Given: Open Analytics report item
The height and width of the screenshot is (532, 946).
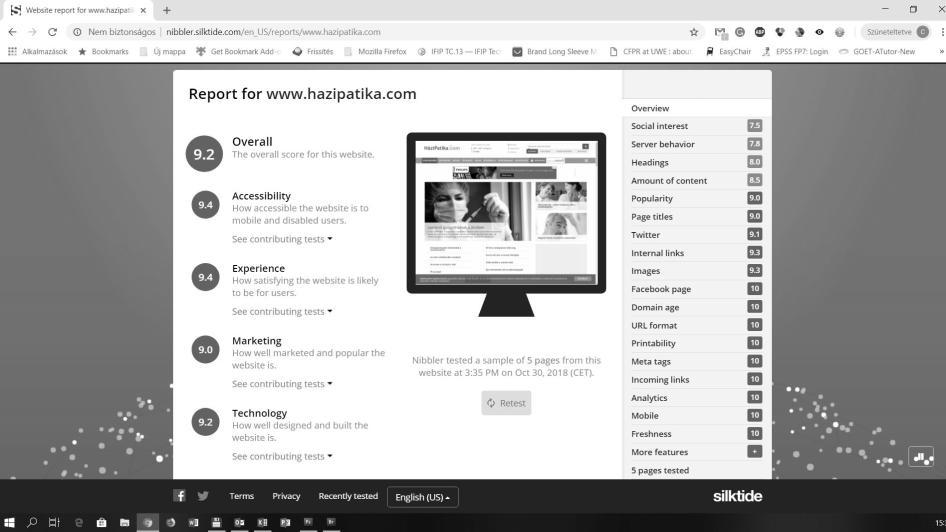Looking at the screenshot, I should (x=697, y=397).
